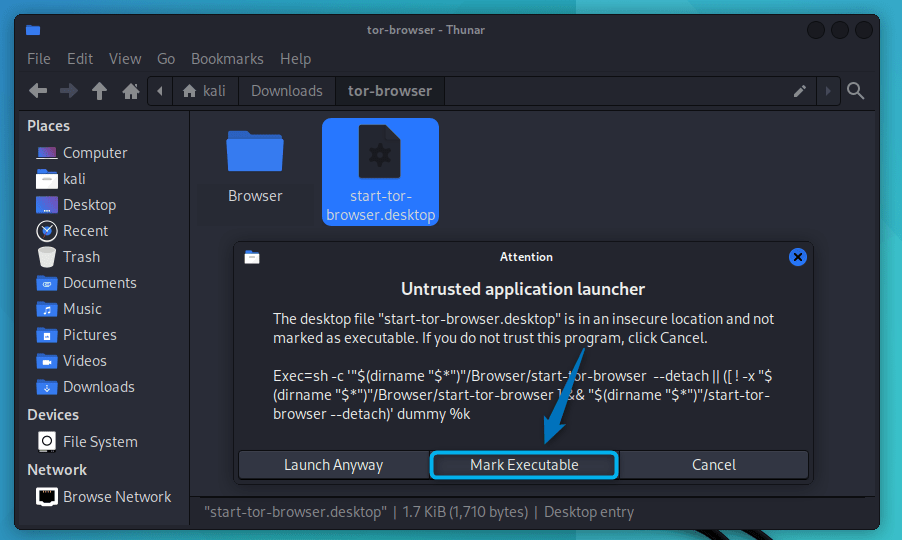Open the Edit menu
Screen dimensions: 902x540
80,59
